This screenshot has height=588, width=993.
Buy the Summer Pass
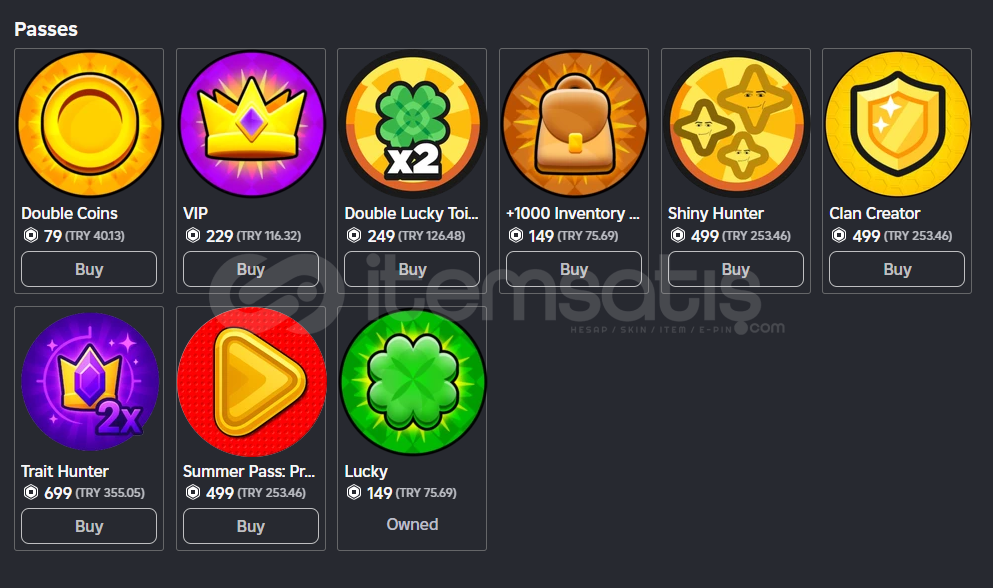click(251, 527)
